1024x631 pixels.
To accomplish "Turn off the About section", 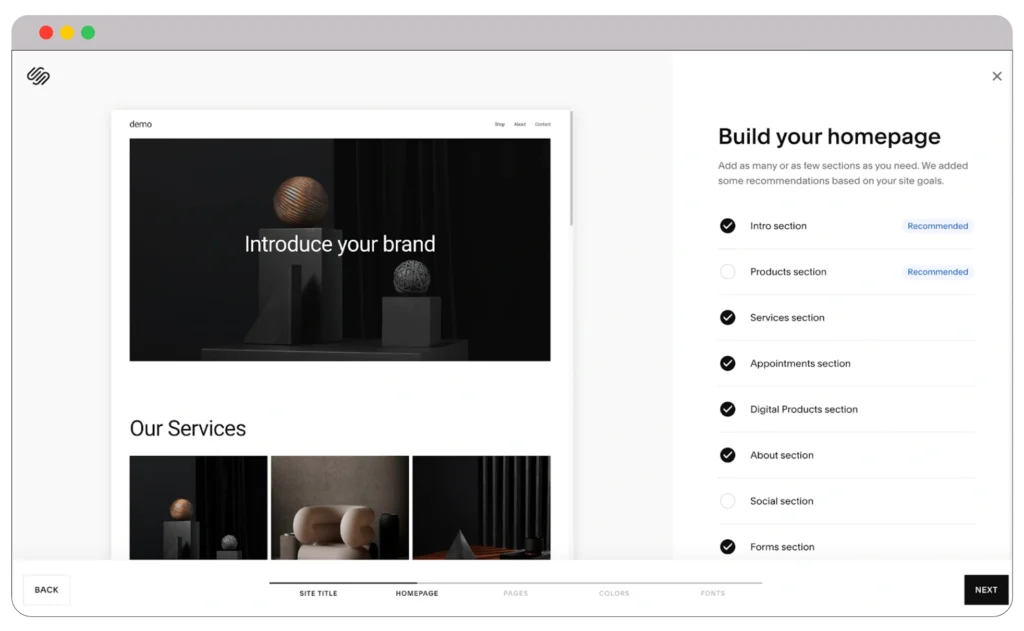I will (728, 455).
